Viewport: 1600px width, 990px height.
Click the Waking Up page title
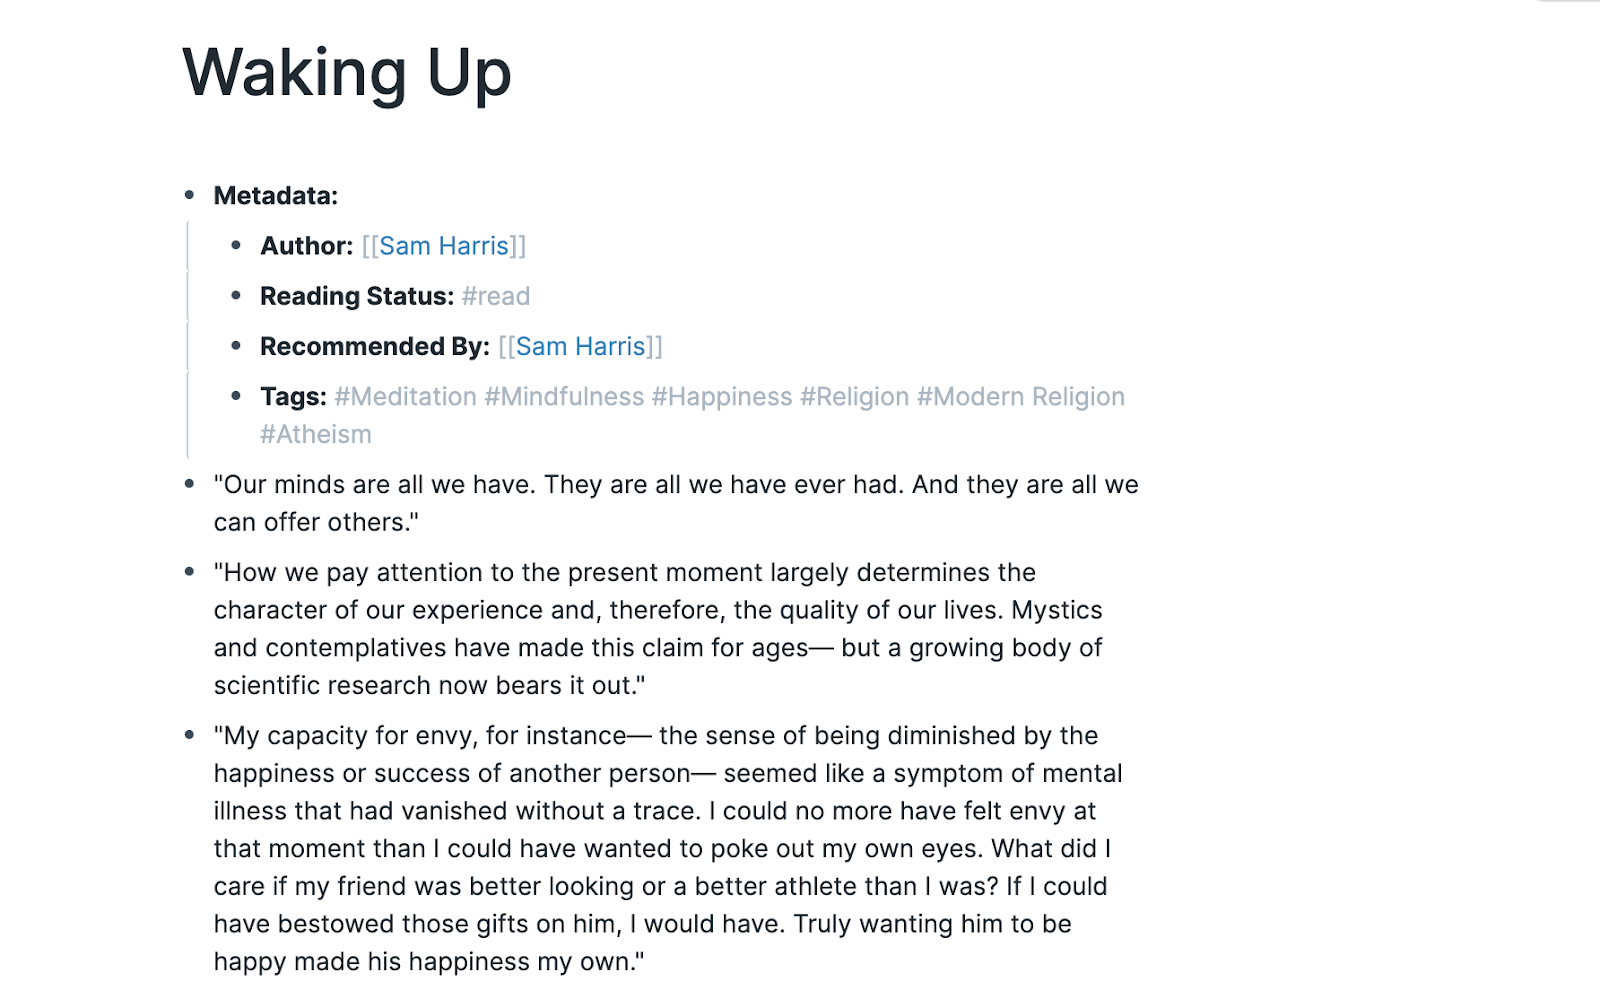(347, 73)
